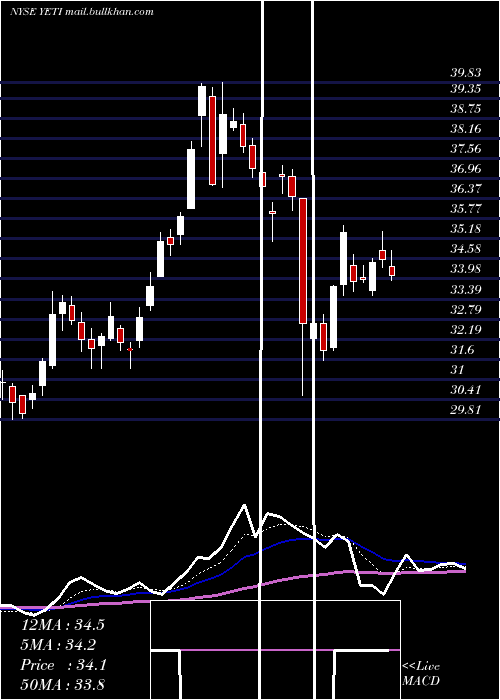Click the Price : 34.1 readout
The image size is (500, 700).
click(x=63, y=665)
